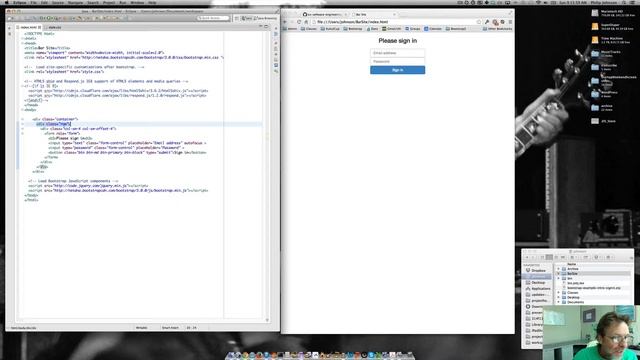This screenshot has height=360, width=640.
Task: Select Applications in Finder sidebar
Action: point(538,289)
